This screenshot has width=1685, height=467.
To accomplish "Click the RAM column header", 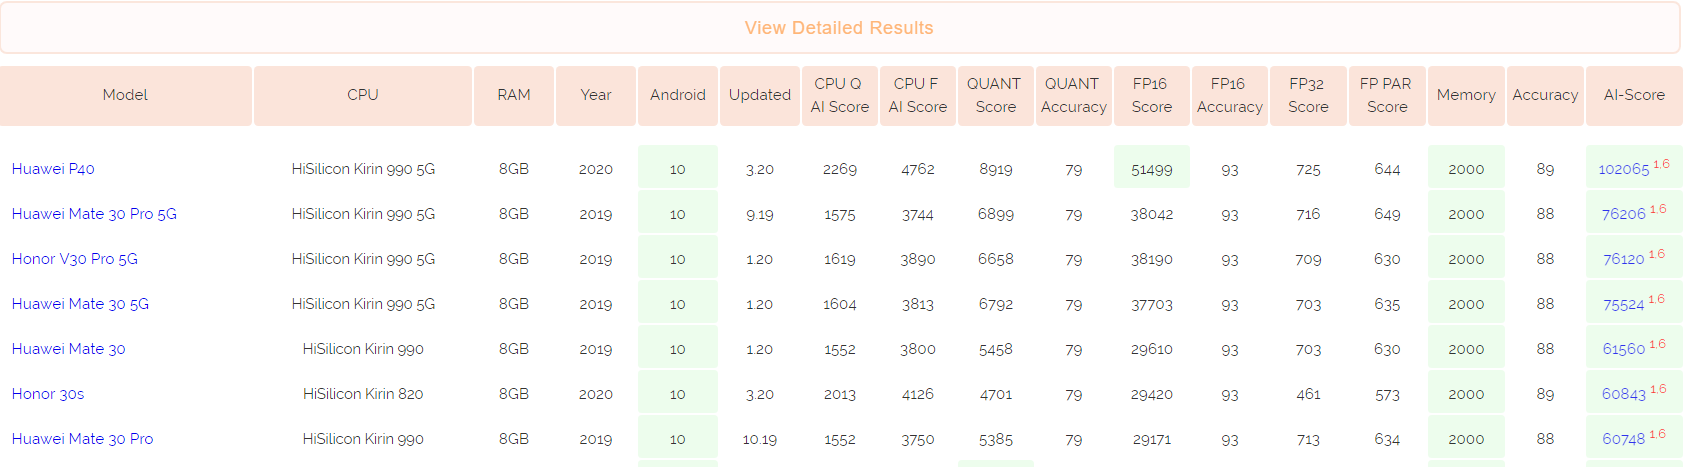I will pos(514,95).
